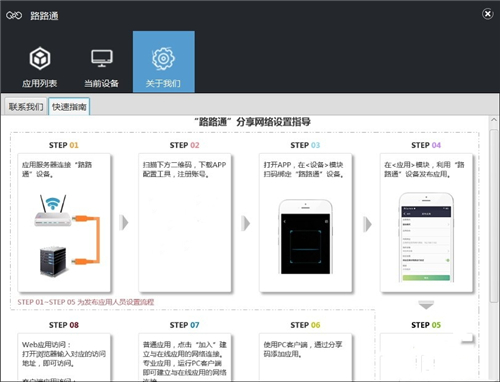Click the STEP 01 text 应用服务器连接

pos(47,165)
